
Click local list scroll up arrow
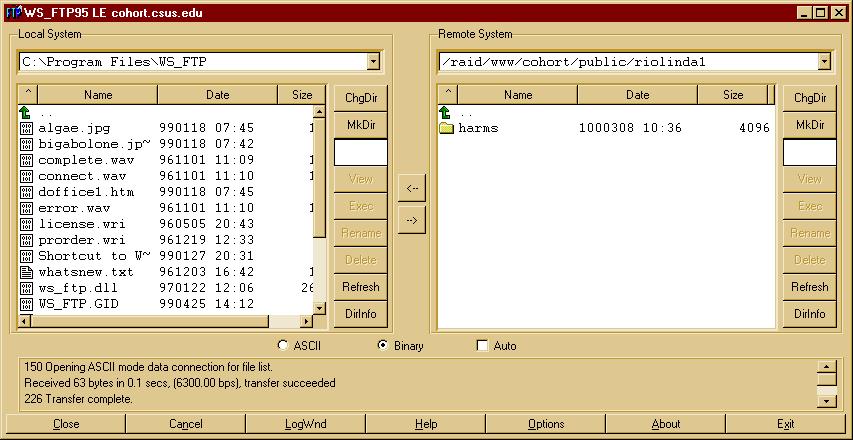[x=319, y=111]
